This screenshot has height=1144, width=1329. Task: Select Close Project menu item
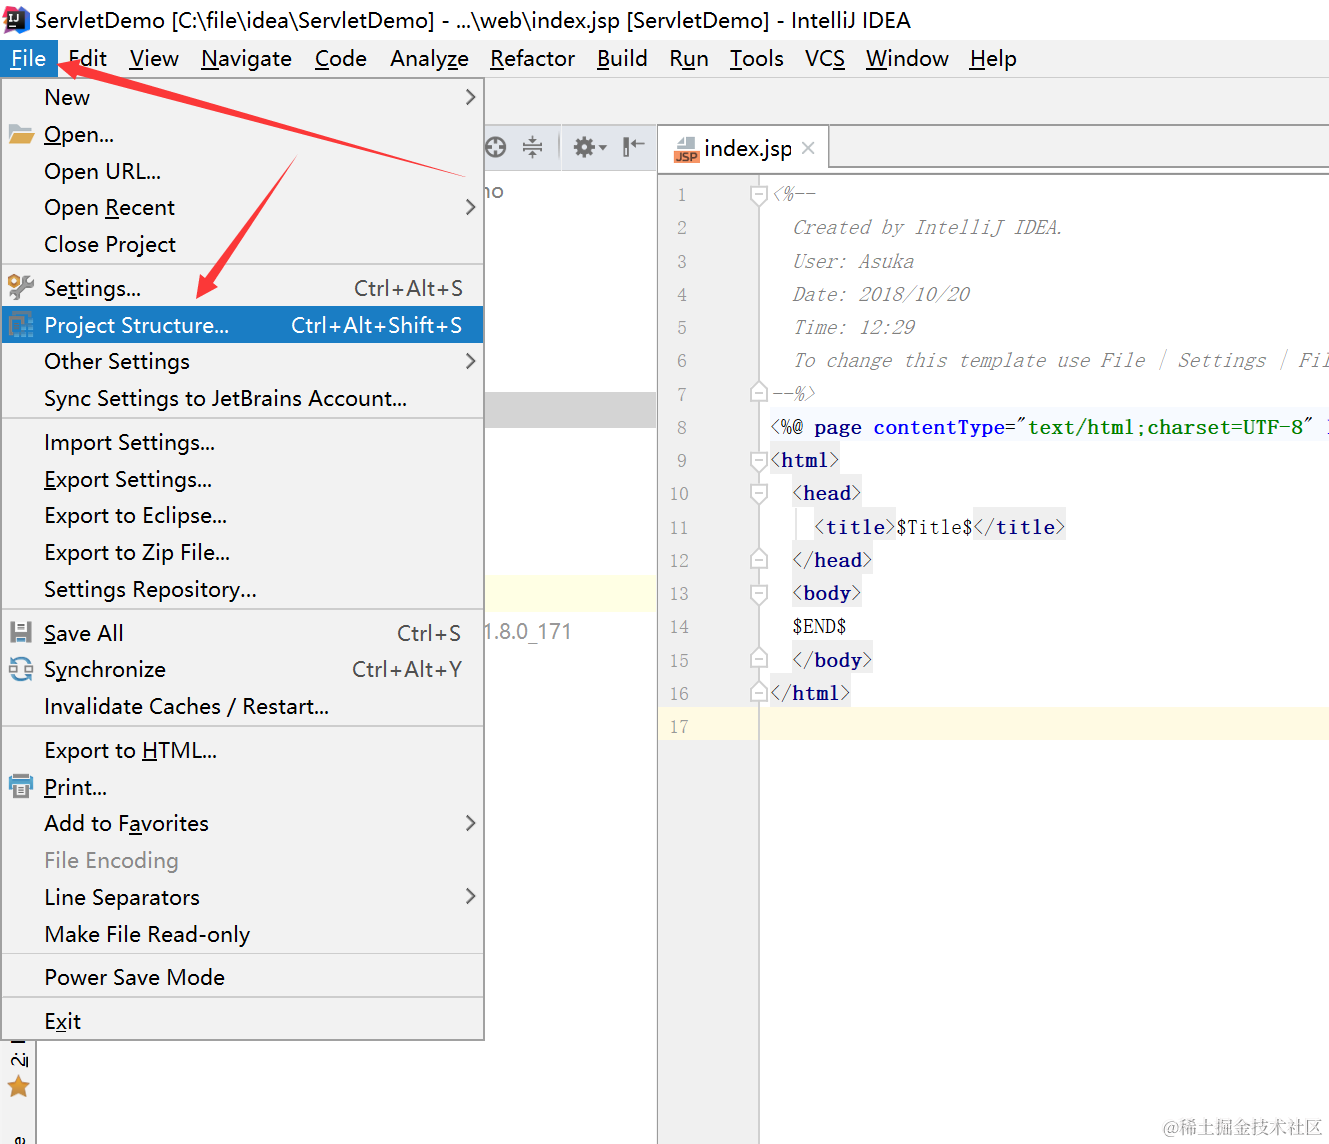243,244
